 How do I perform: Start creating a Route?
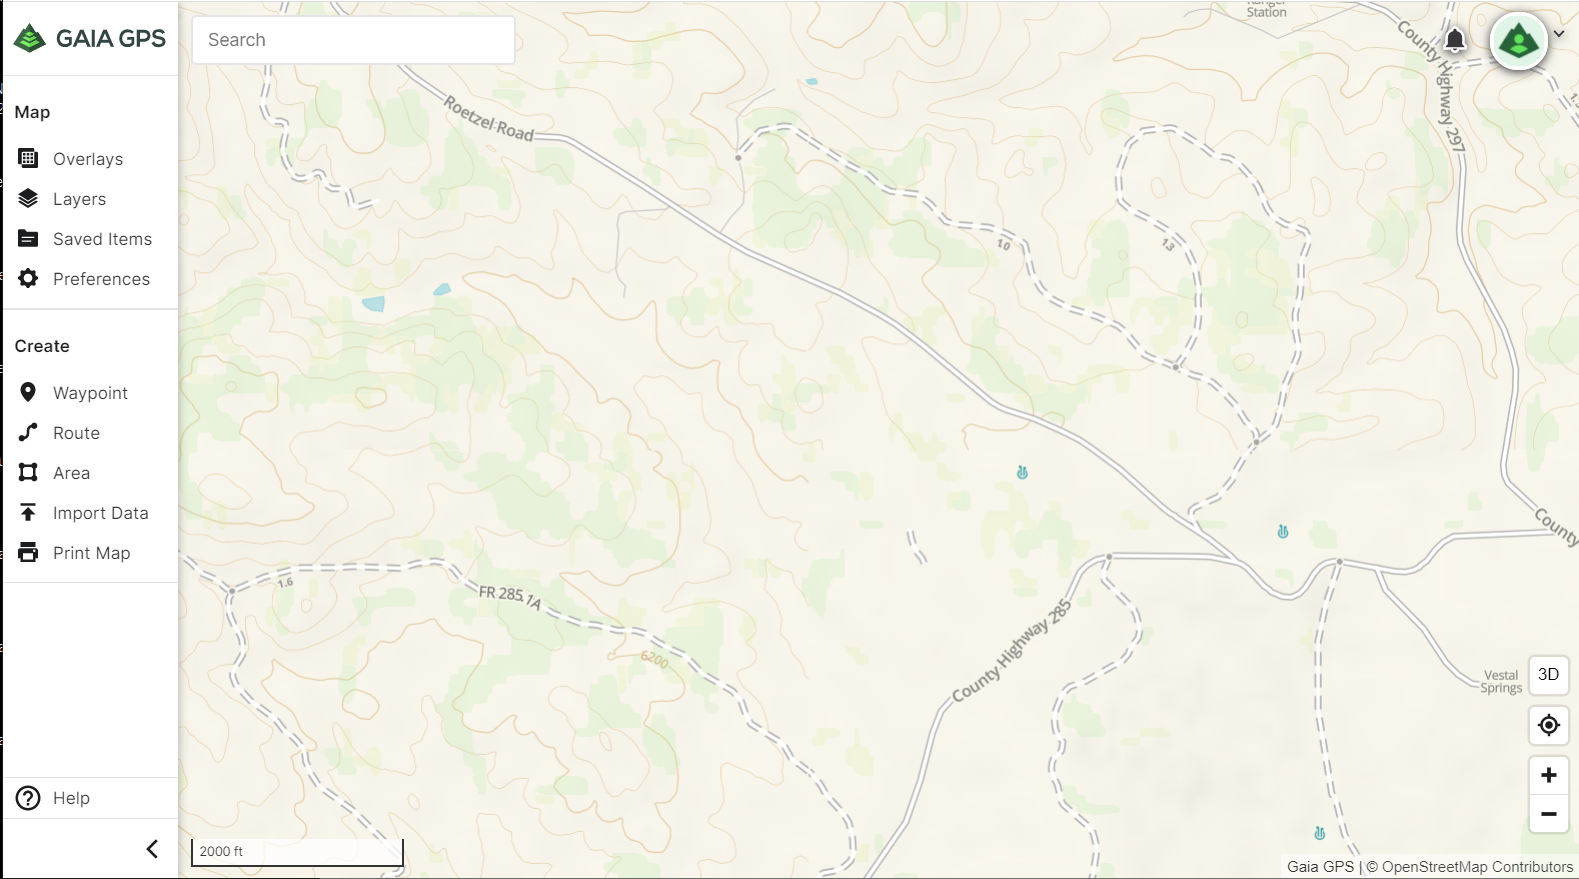28,432
